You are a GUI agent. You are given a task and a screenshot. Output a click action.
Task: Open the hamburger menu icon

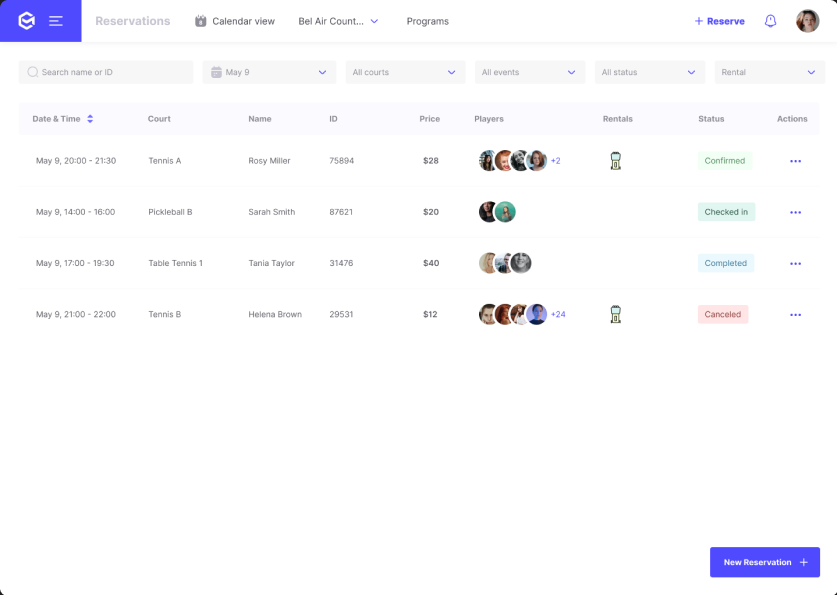coord(55,20)
